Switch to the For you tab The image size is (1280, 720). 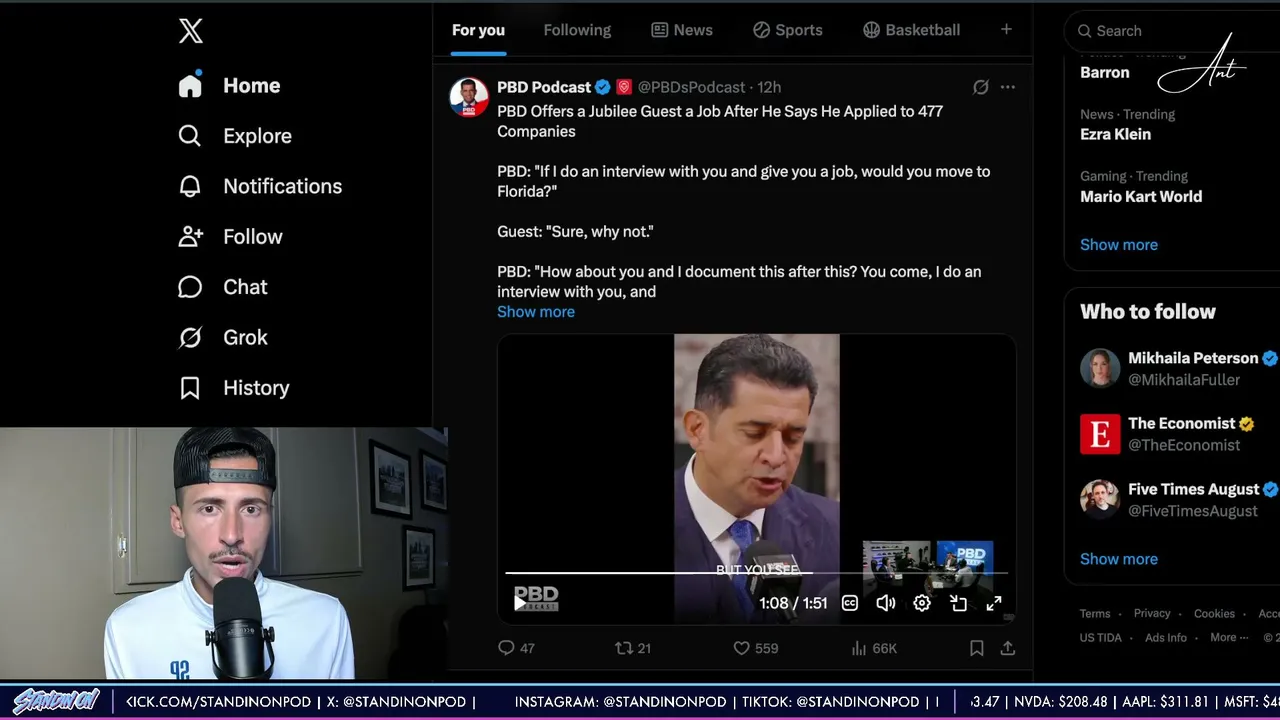coord(478,30)
